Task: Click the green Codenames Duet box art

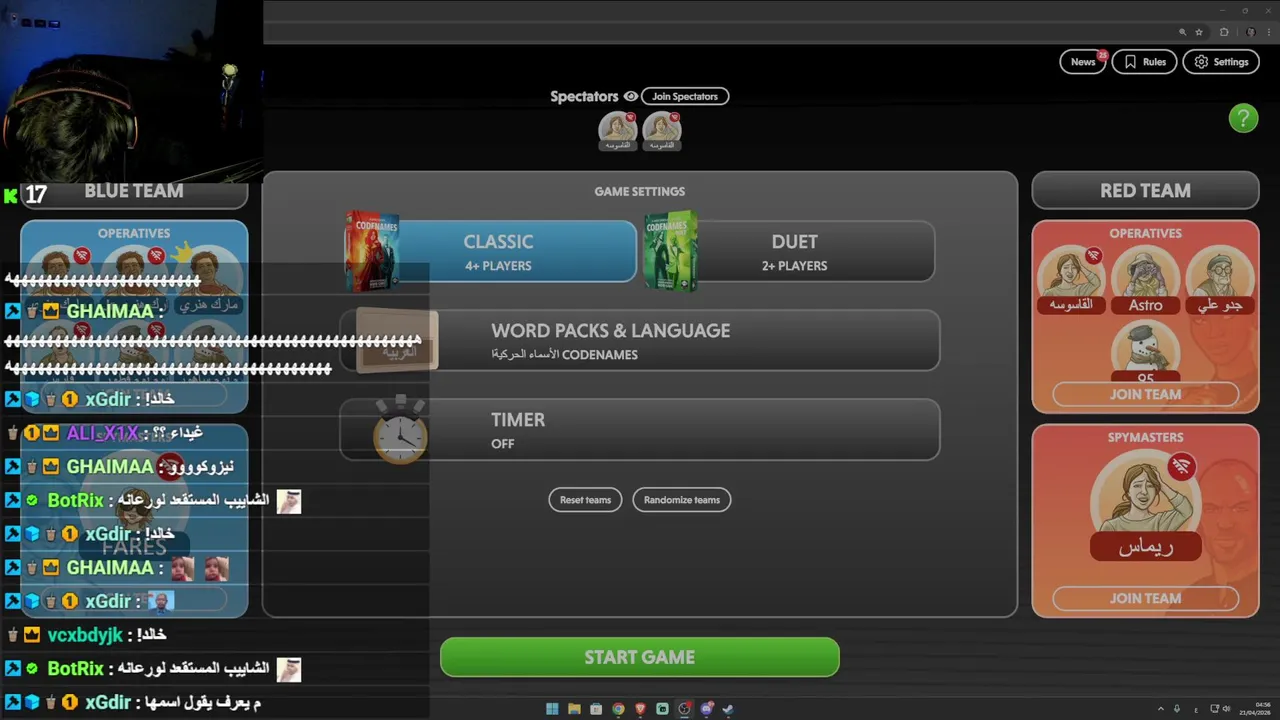Action: click(x=670, y=251)
